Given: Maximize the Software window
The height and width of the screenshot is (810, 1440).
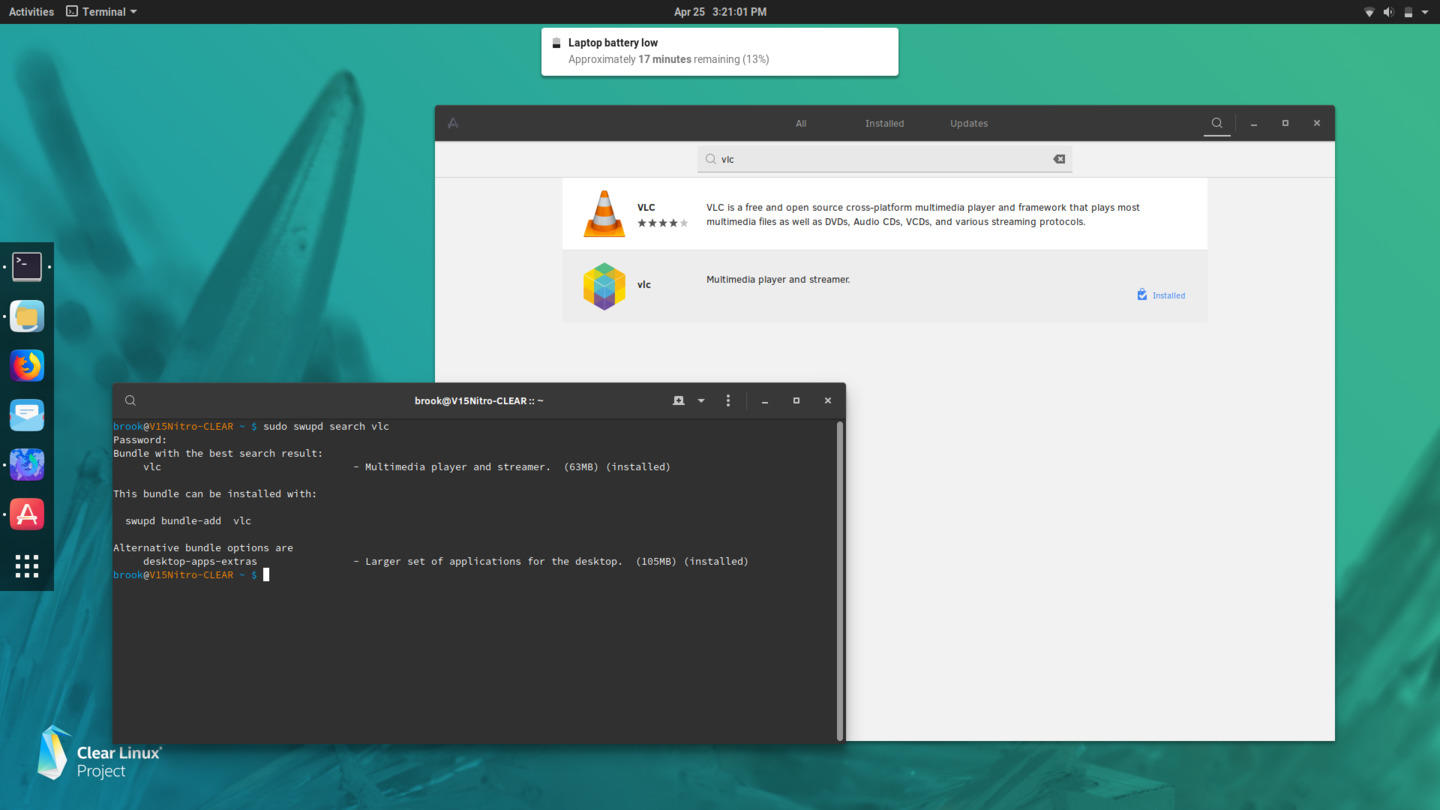Looking at the screenshot, I should [x=1285, y=123].
